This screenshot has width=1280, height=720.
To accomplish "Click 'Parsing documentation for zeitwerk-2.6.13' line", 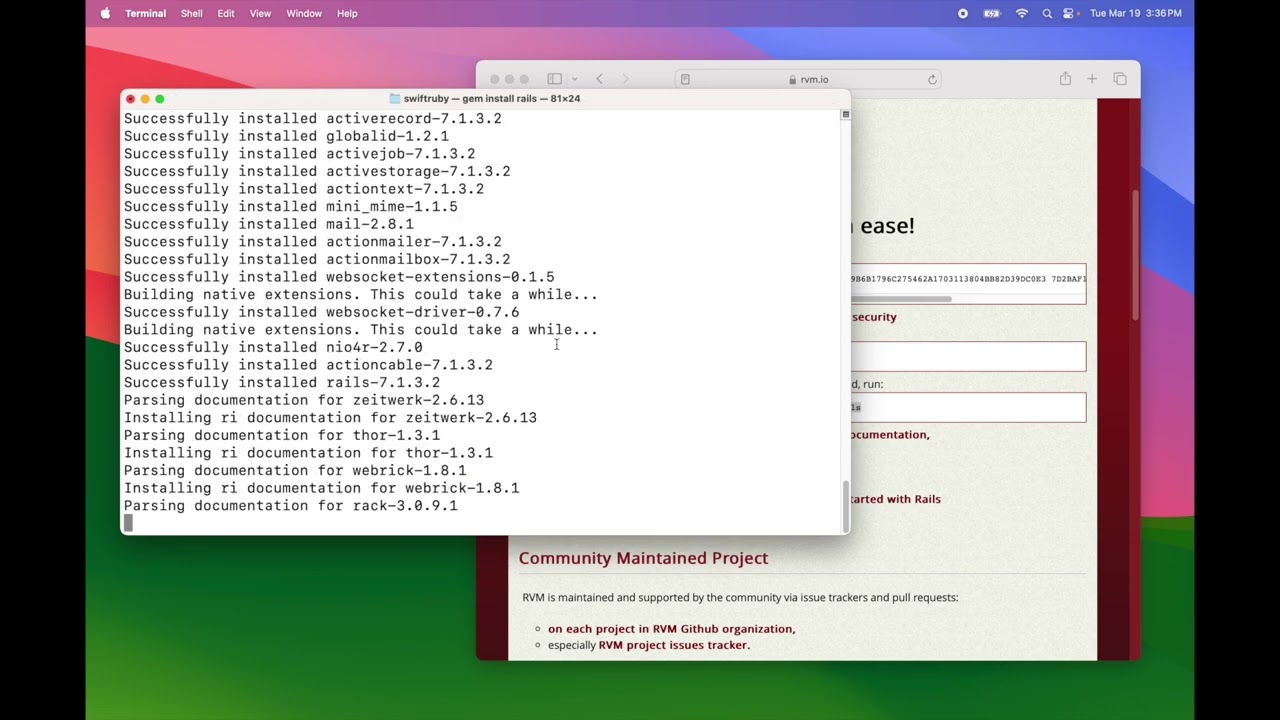I will [x=304, y=400].
